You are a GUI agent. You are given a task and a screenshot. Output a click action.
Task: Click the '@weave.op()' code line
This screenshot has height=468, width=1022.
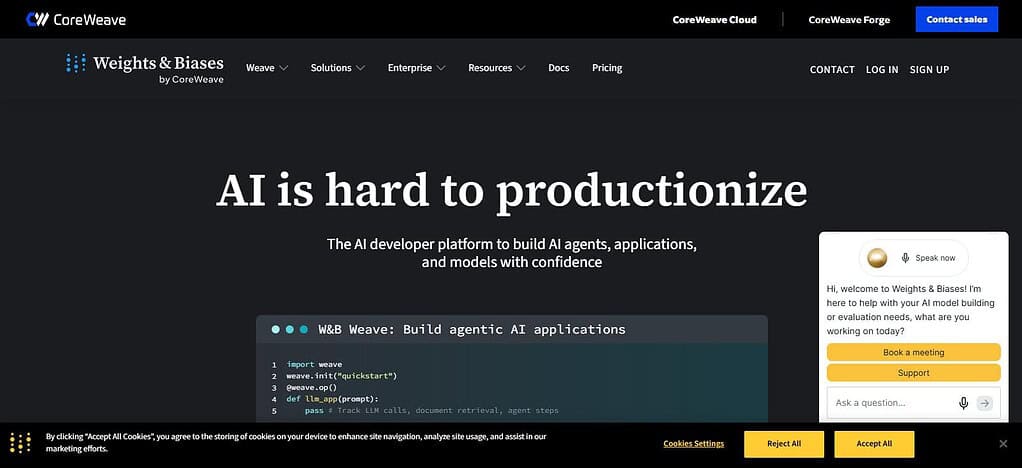(312, 387)
